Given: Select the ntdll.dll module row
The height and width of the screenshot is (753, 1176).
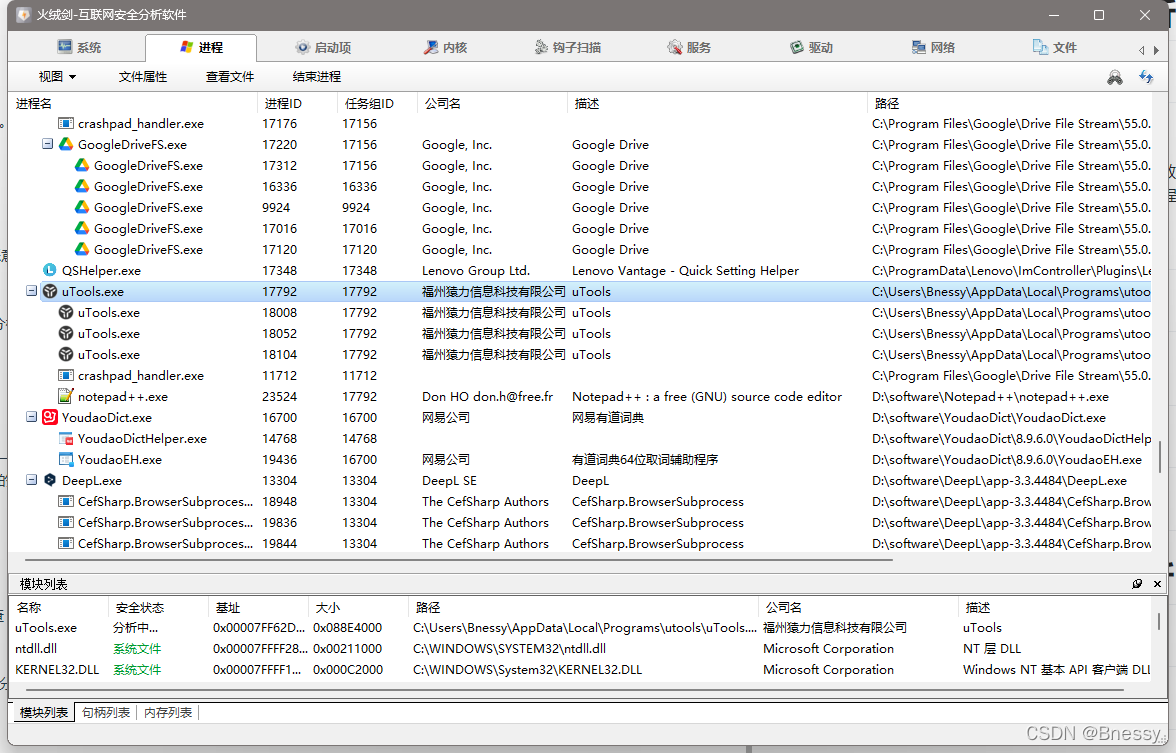Looking at the screenshot, I should point(582,649).
